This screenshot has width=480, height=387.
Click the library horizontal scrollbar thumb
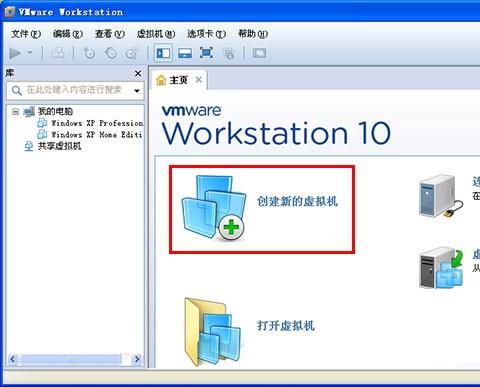click(71, 359)
